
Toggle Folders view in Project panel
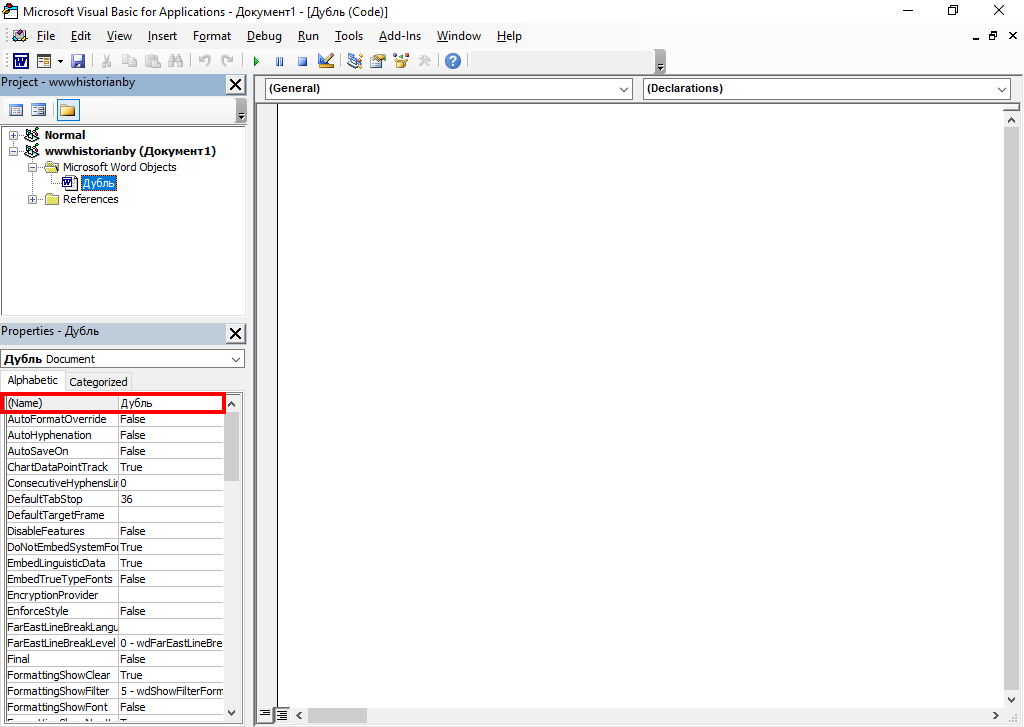click(67, 110)
